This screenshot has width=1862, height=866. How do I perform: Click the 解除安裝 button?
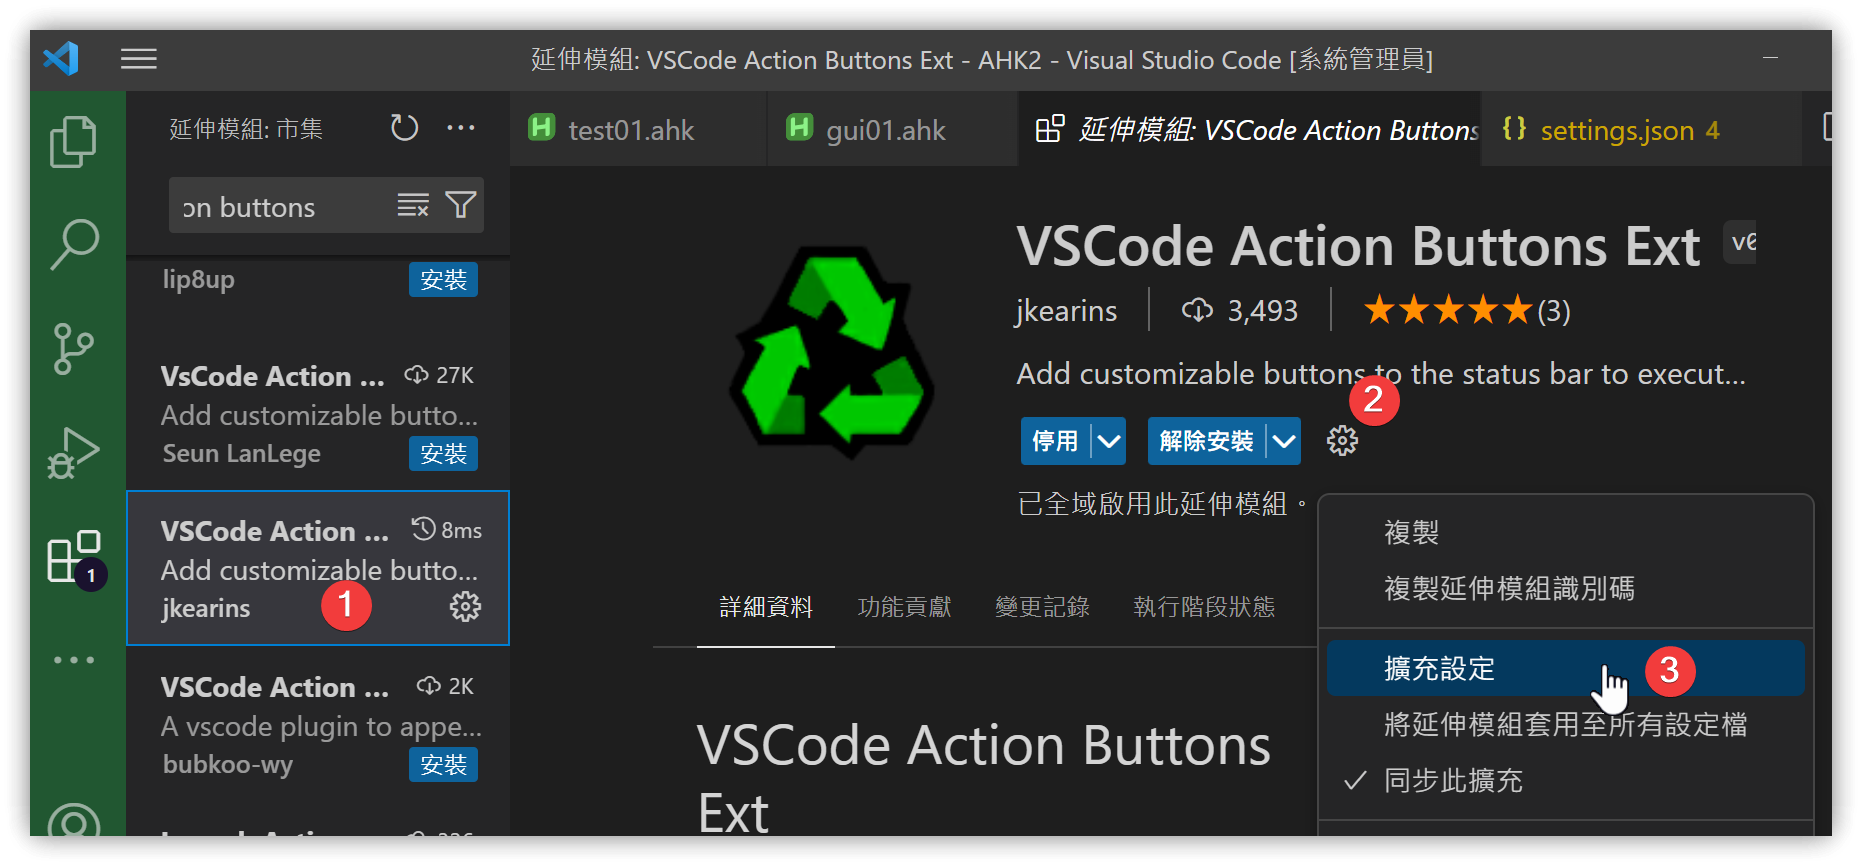click(x=1206, y=441)
